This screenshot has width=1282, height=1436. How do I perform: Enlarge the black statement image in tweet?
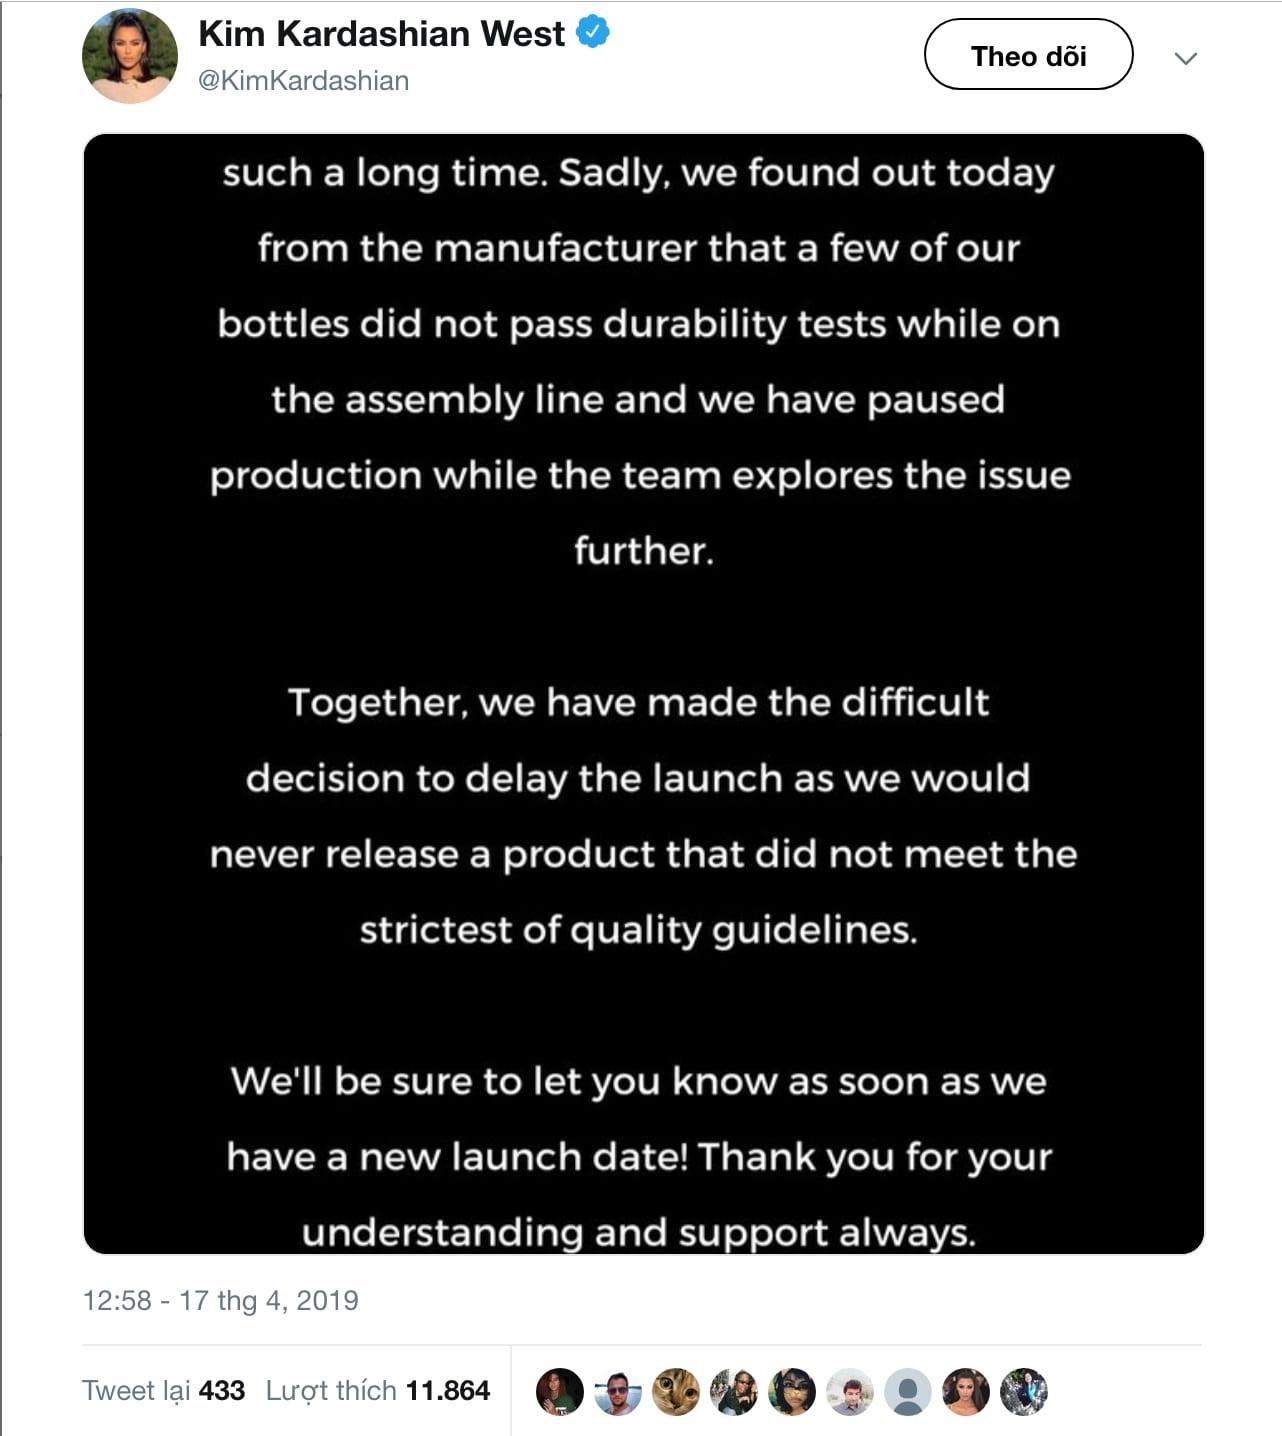click(643, 693)
